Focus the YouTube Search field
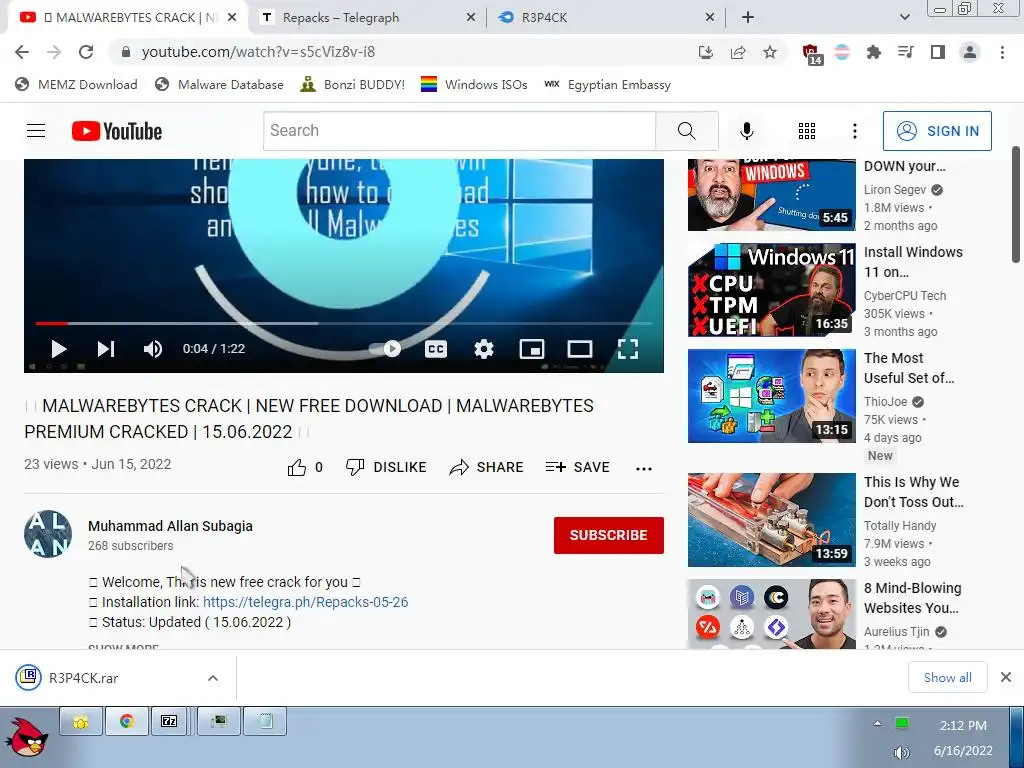 click(459, 131)
